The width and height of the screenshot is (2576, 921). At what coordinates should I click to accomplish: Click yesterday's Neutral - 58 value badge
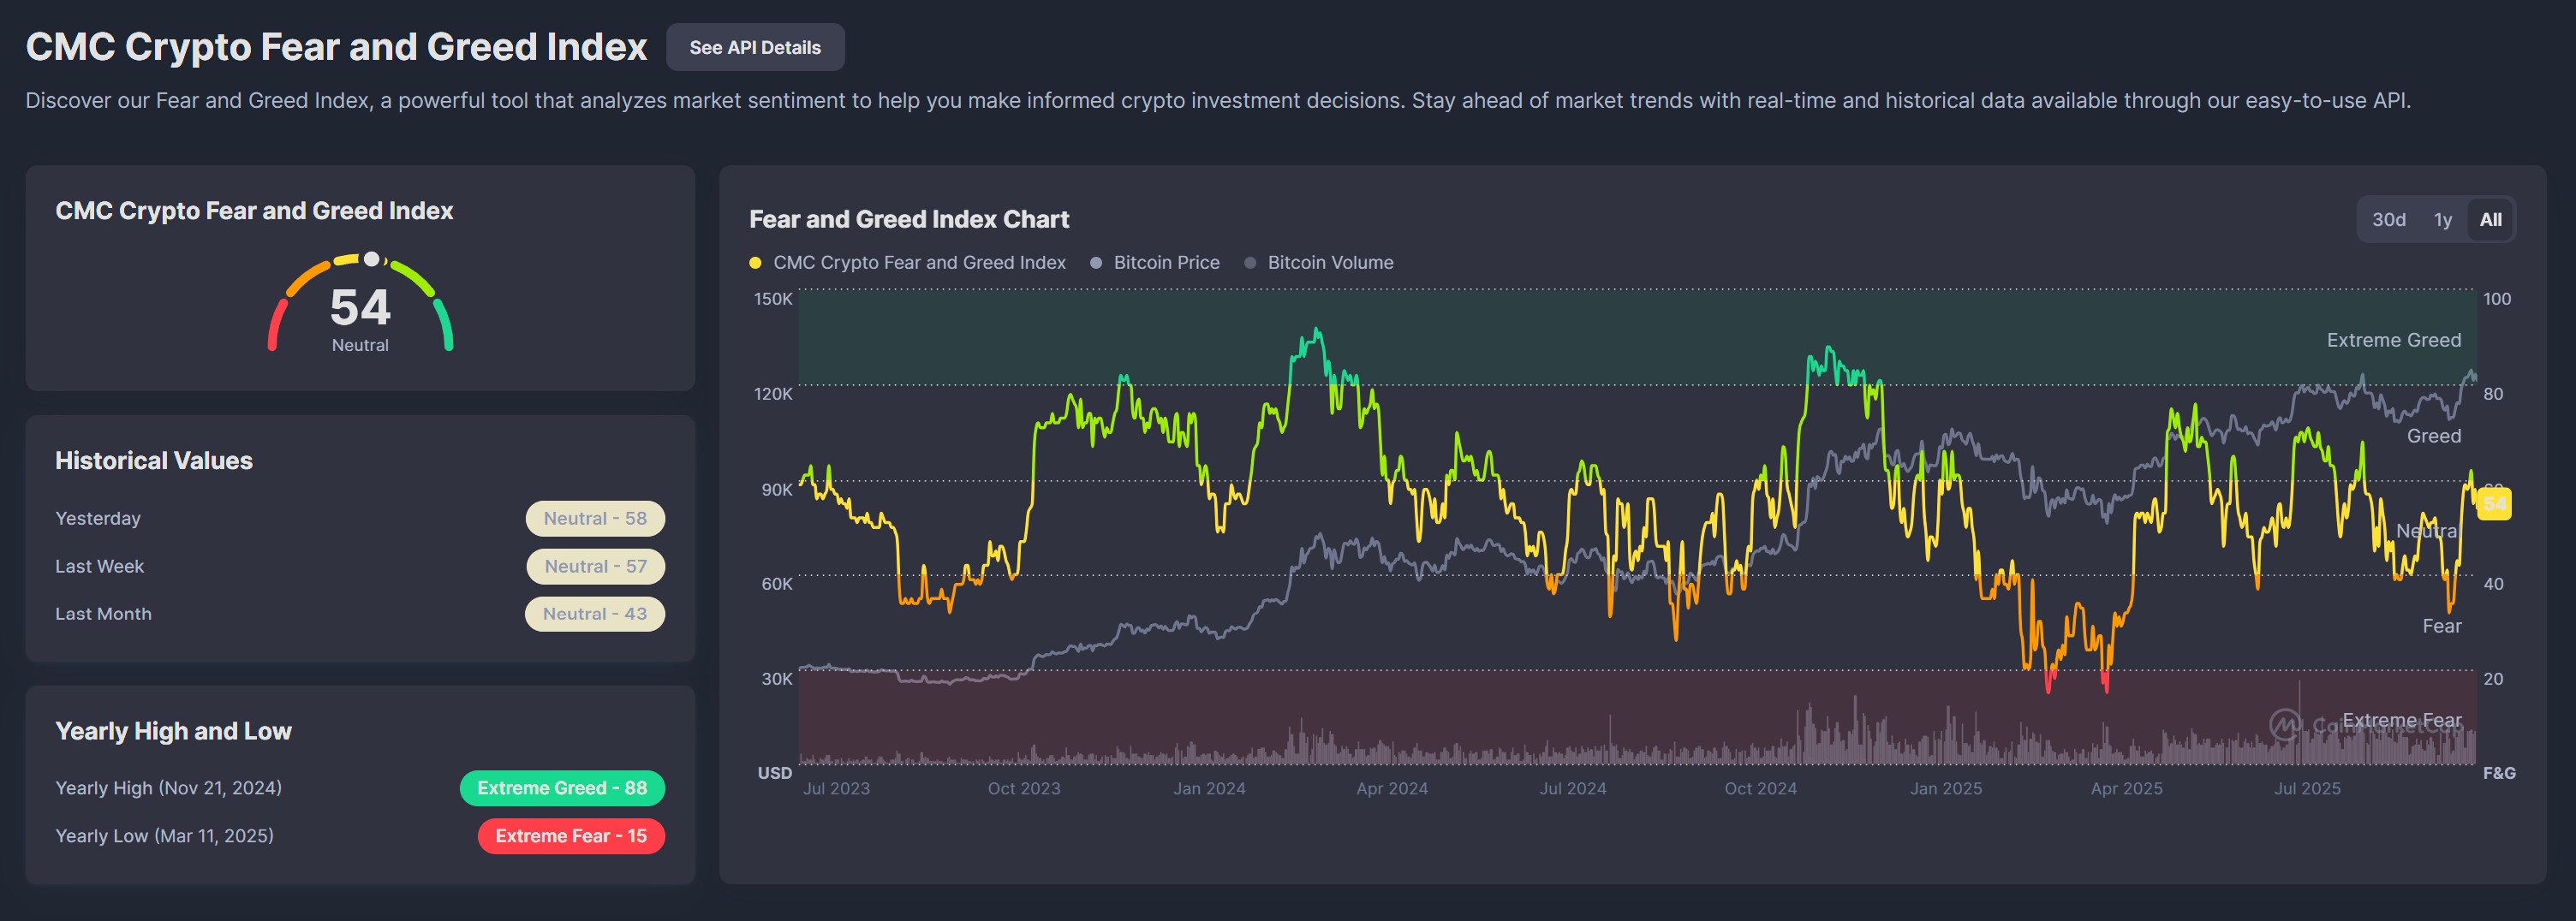595,518
